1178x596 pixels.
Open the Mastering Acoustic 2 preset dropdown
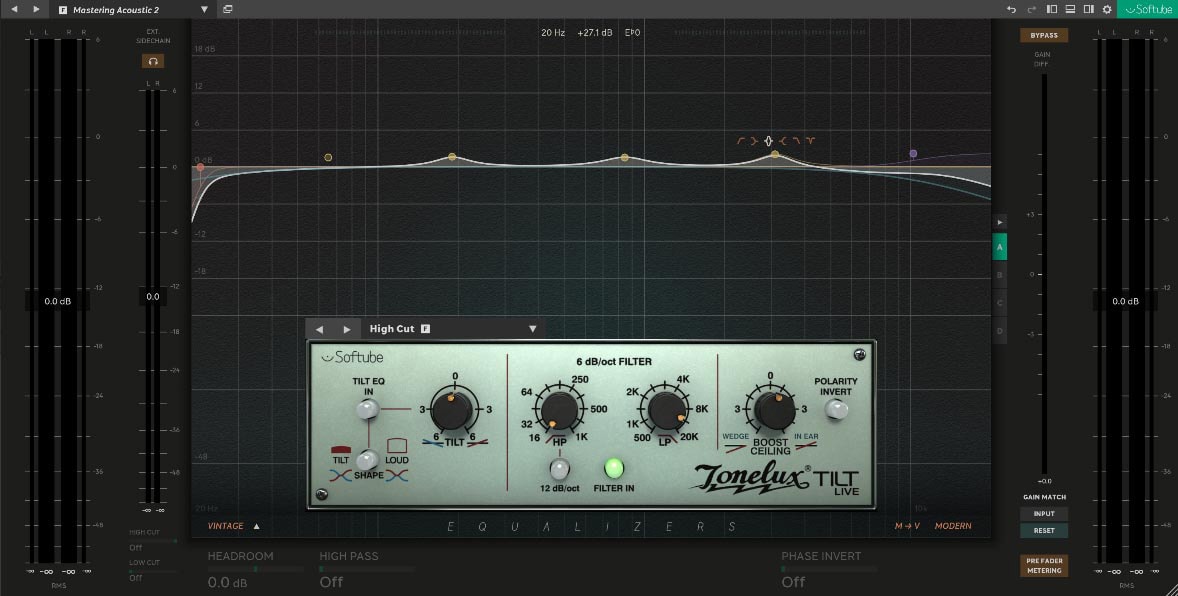(x=204, y=9)
